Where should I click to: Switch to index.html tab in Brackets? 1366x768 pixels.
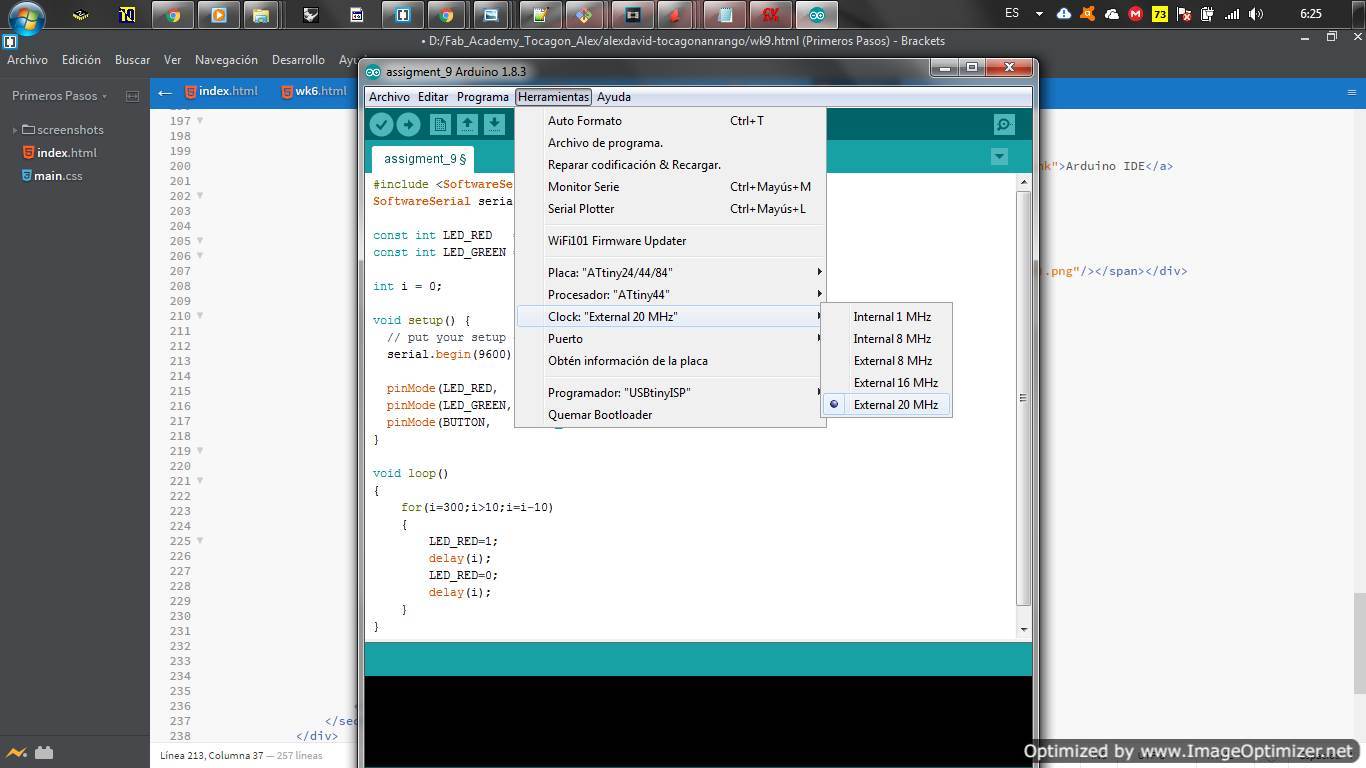pos(221,91)
